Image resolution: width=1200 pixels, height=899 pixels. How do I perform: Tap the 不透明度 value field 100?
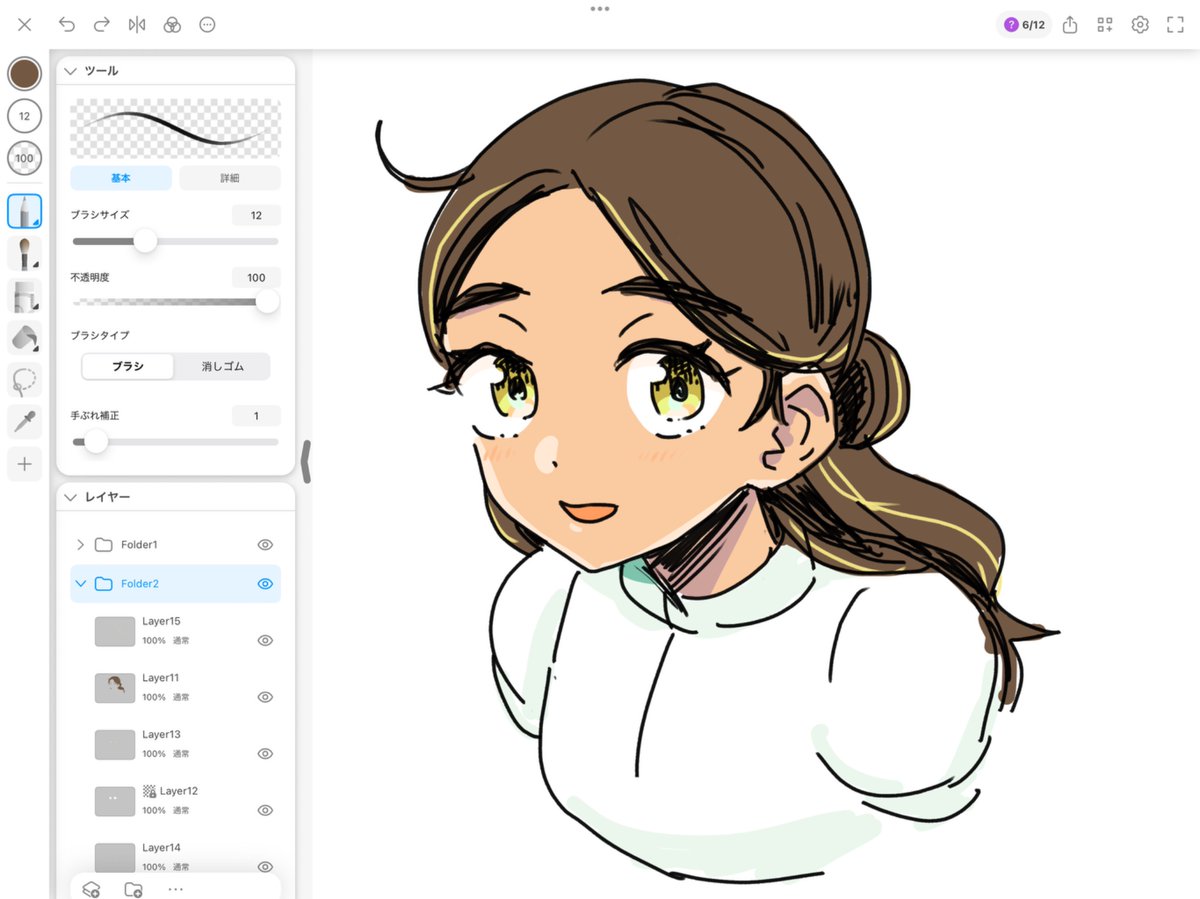tap(256, 277)
